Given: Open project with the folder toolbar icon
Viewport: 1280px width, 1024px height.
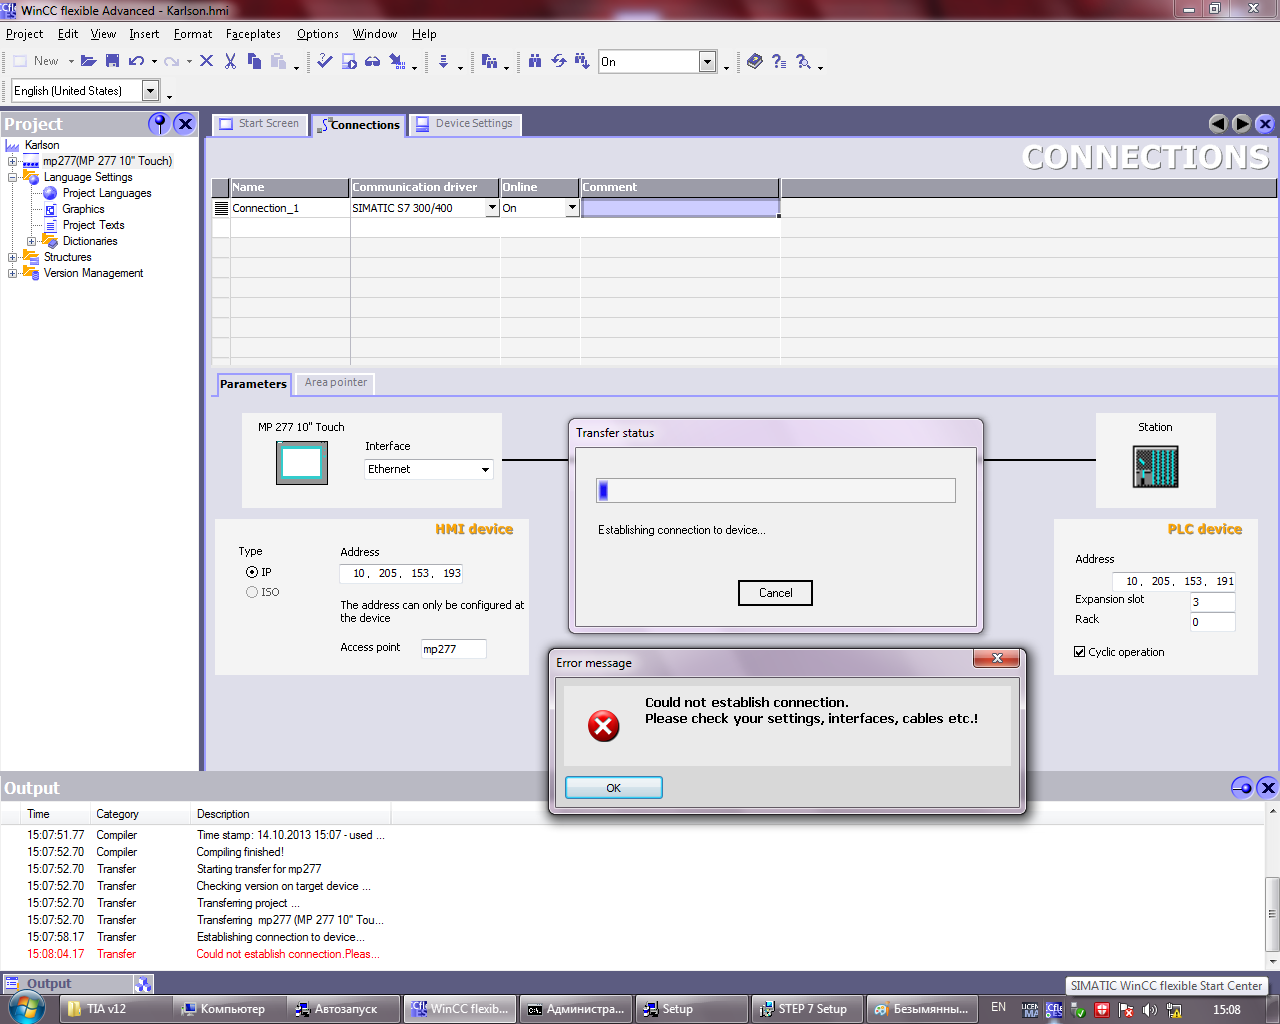Looking at the screenshot, I should (x=88, y=61).
